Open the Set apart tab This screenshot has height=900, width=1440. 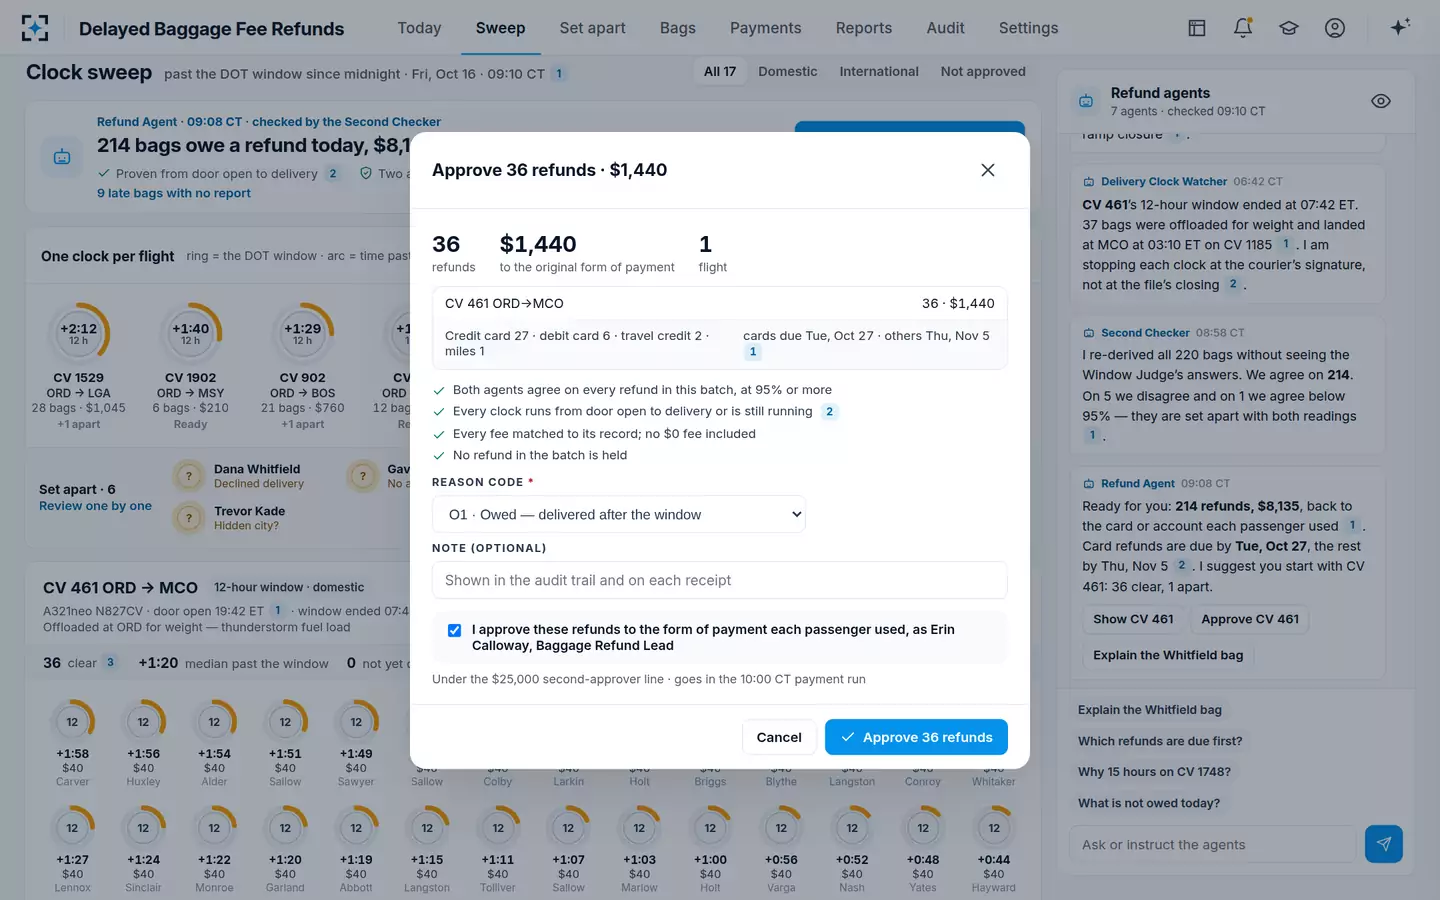[592, 28]
